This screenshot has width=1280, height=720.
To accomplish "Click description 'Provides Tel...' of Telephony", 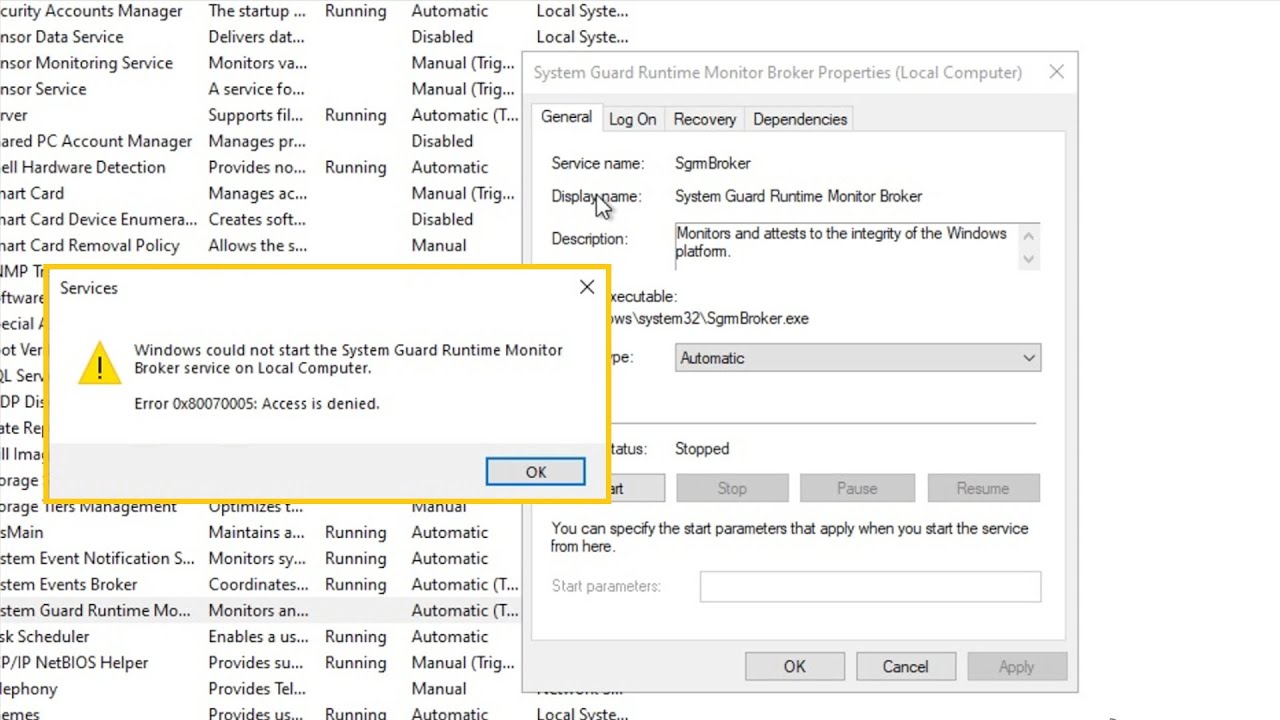I will point(258,688).
